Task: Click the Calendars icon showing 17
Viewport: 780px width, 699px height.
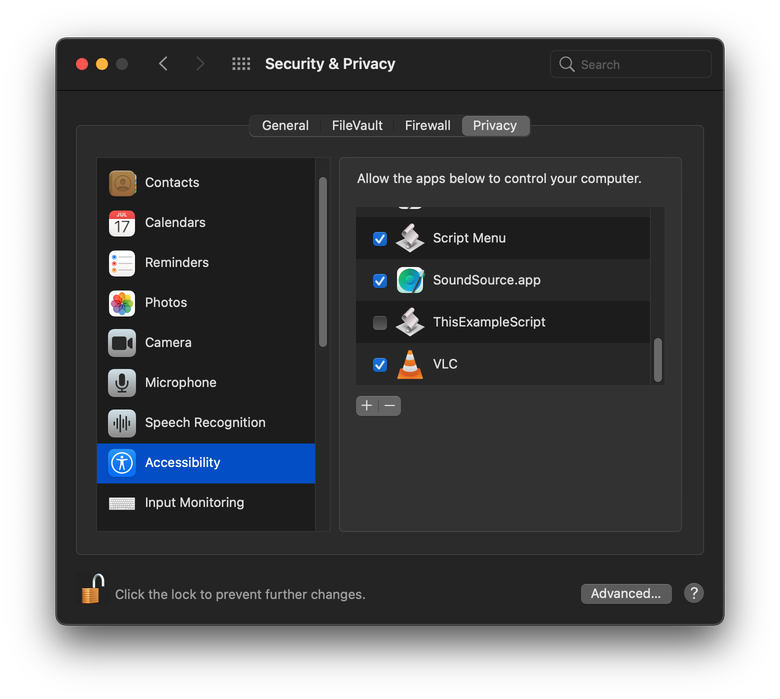Action: (x=122, y=223)
